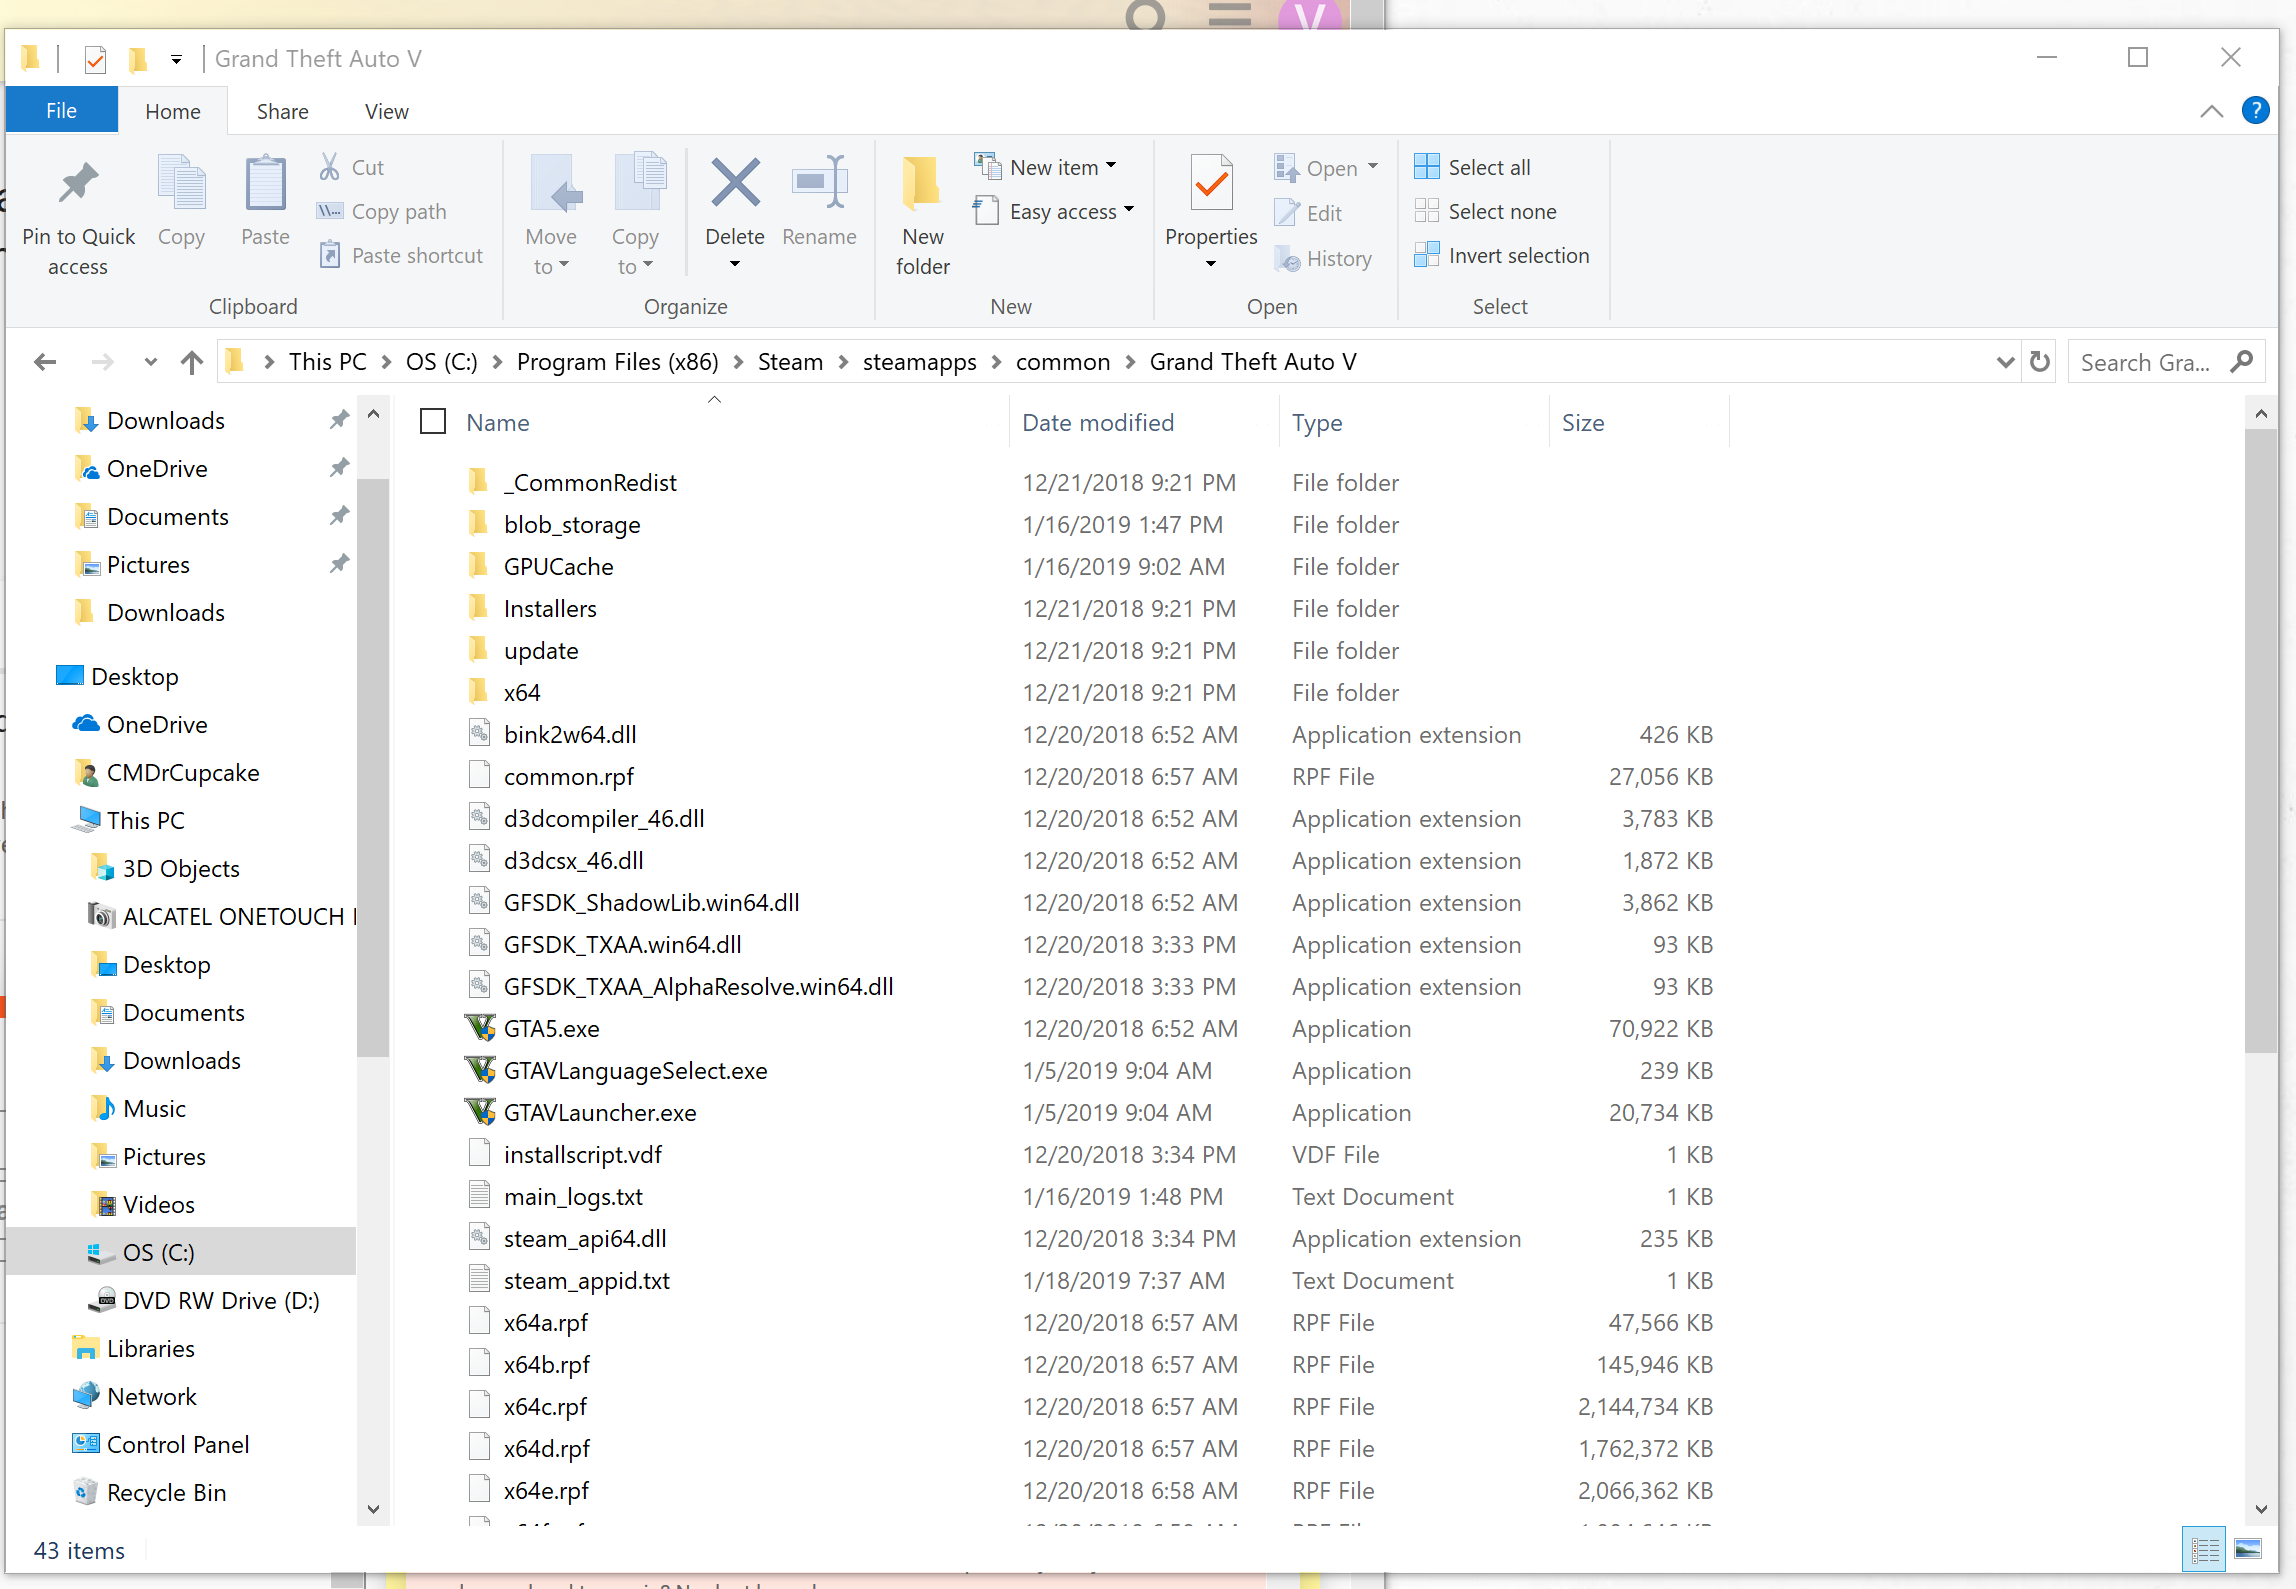Click steamapps in the breadcrumb path
The image size is (2296, 1589).
coord(919,362)
